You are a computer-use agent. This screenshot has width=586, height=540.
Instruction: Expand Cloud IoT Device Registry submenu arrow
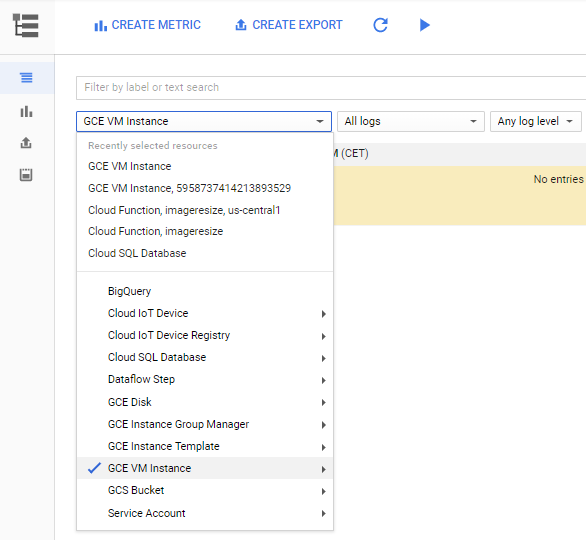tap(324, 336)
